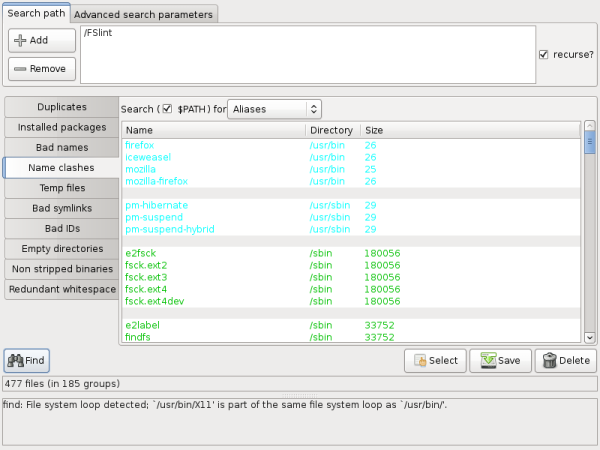Sort results by the Name column
The width and height of the screenshot is (600, 450).
tap(213, 130)
